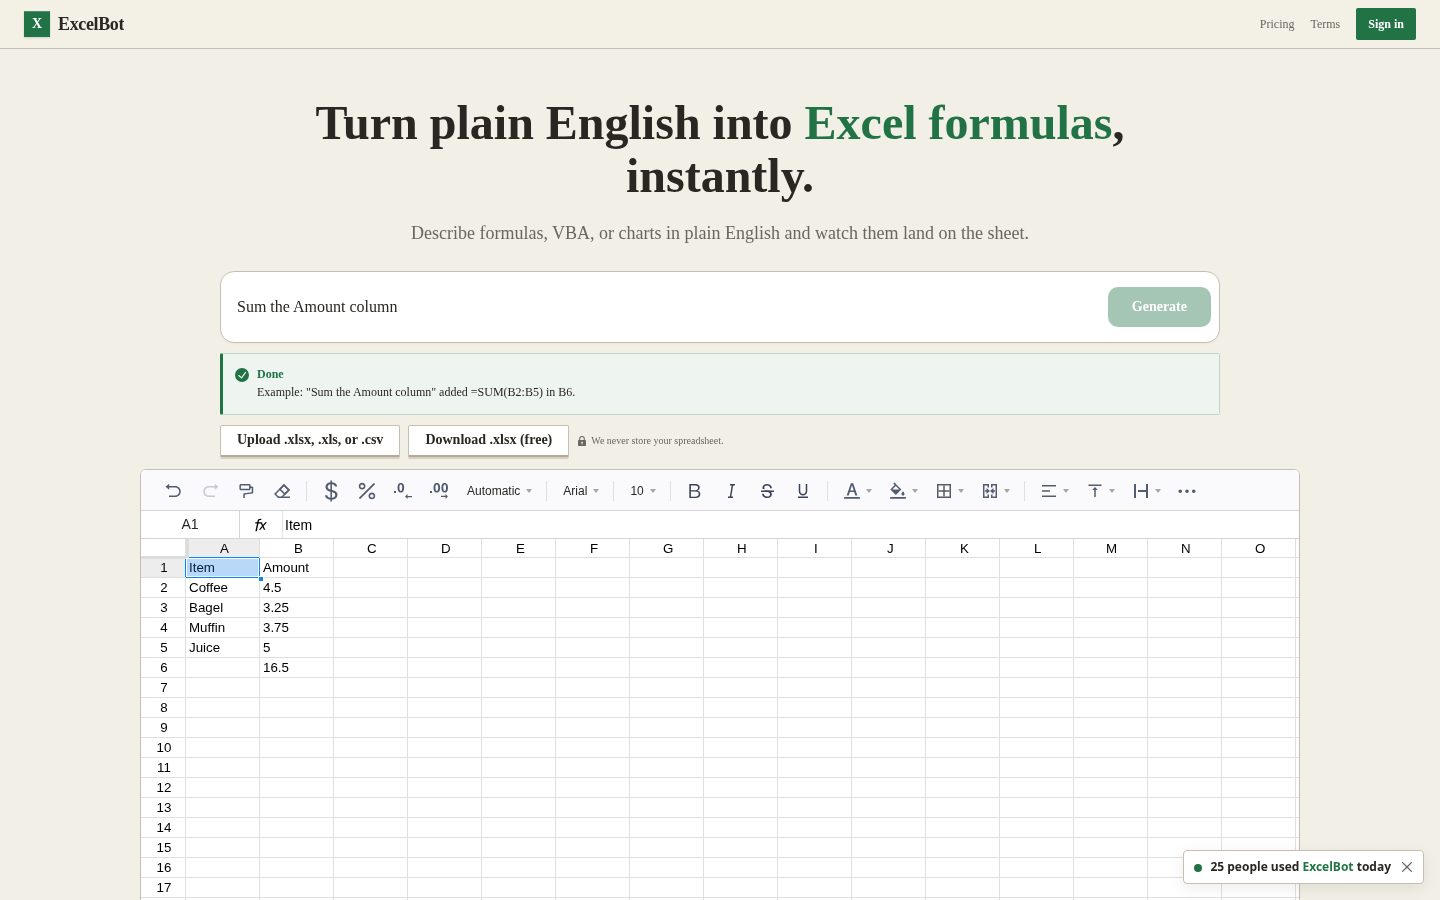The width and height of the screenshot is (1440, 900).
Task: Click the ExcelBot link in notification
Action: coord(1328,867)
